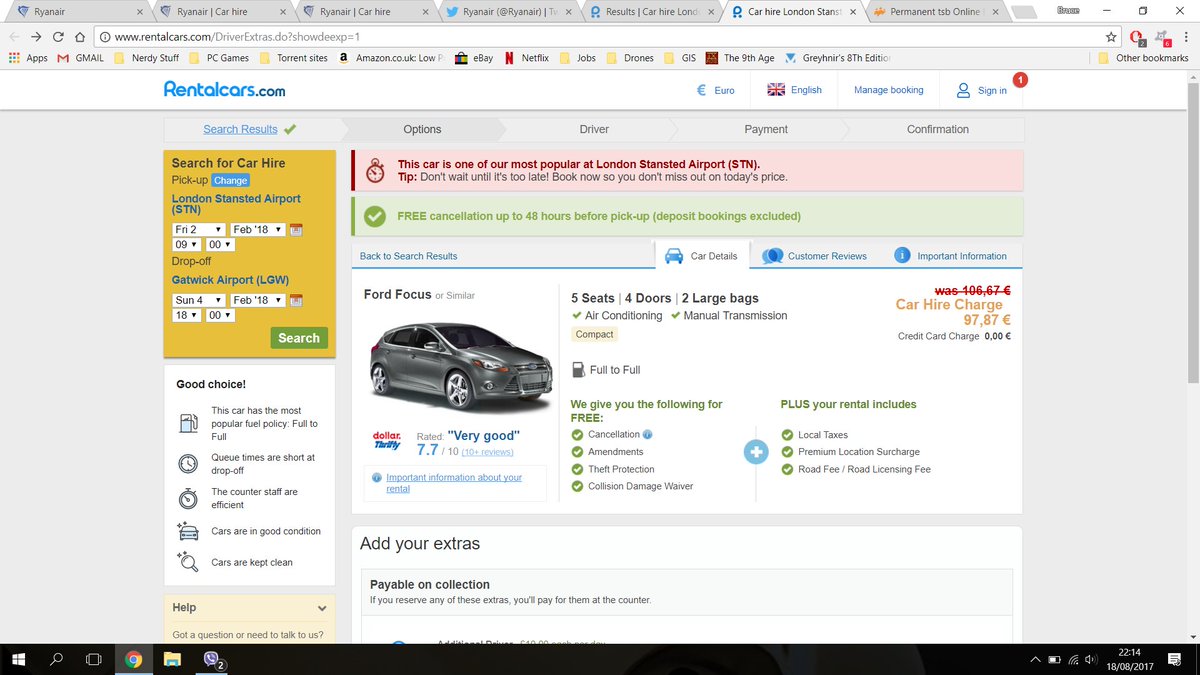The height and width of the screenshot is (675, 1200).
Task: Click the Cancellation info icon
Action: tap(648, 434)
